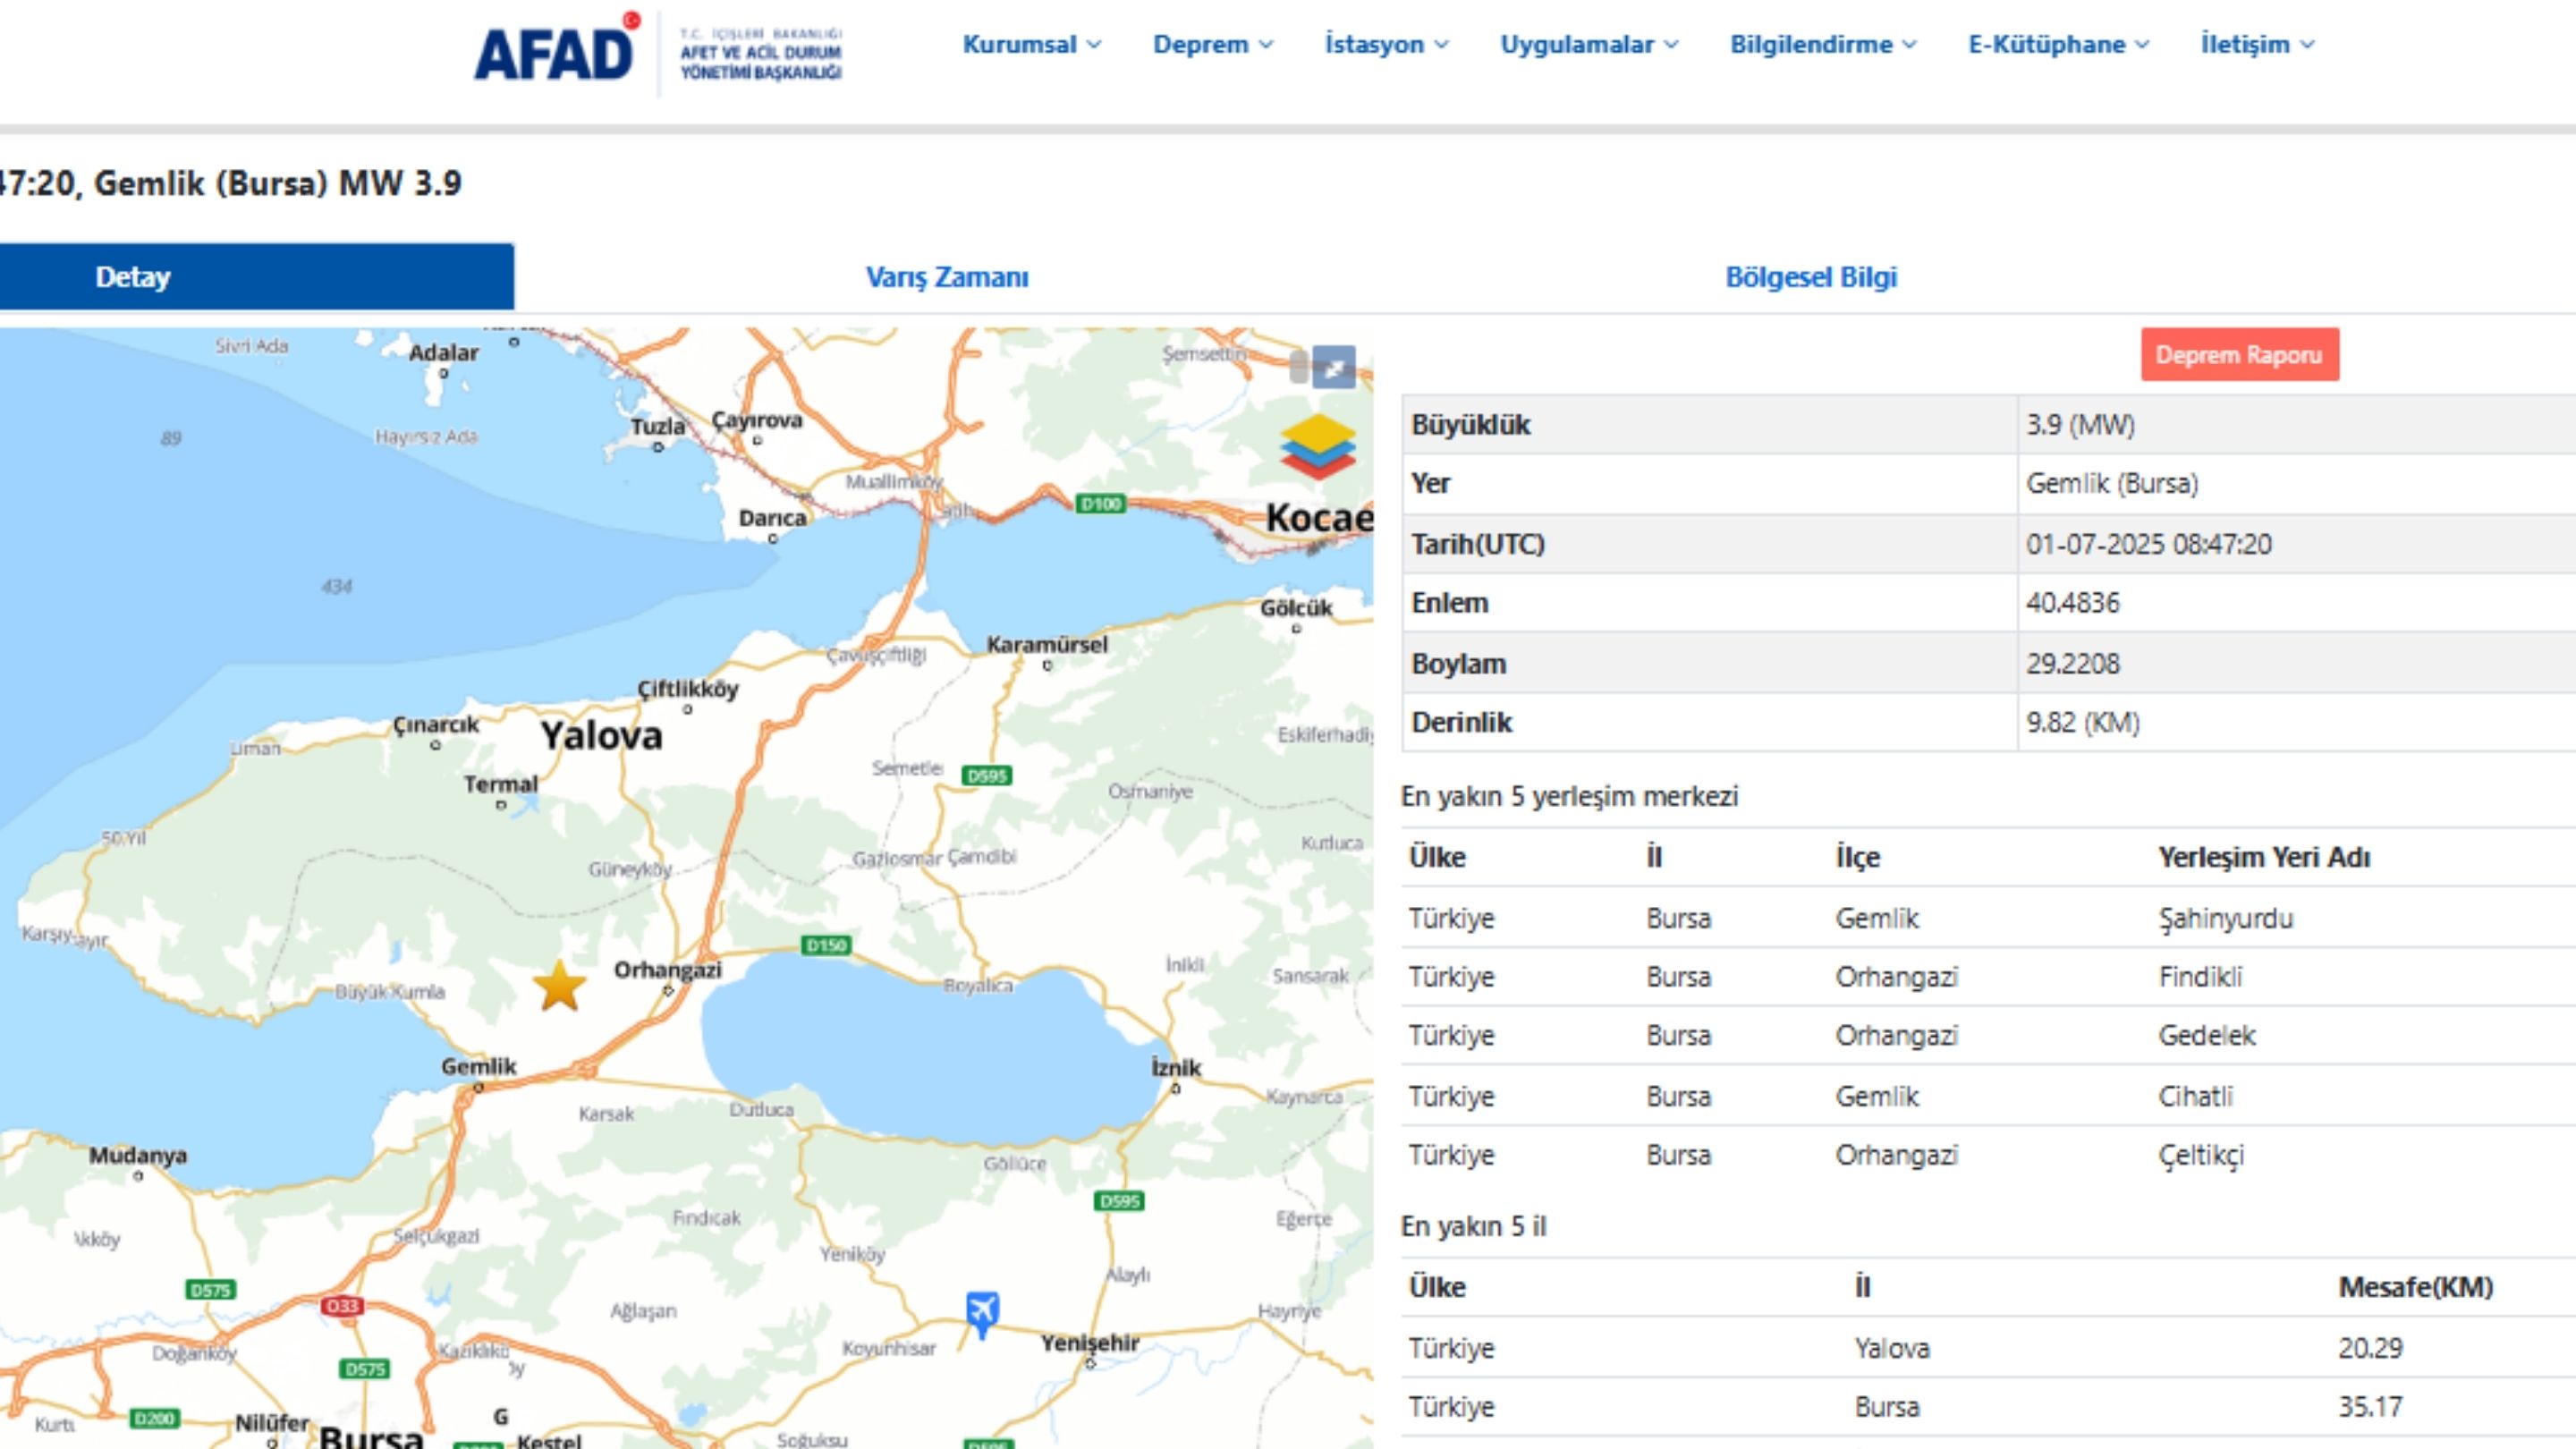Click the magnitude value 3.9 (MW)
The height and width of the screenshot is (1449, 2576).
point(2080,425)
